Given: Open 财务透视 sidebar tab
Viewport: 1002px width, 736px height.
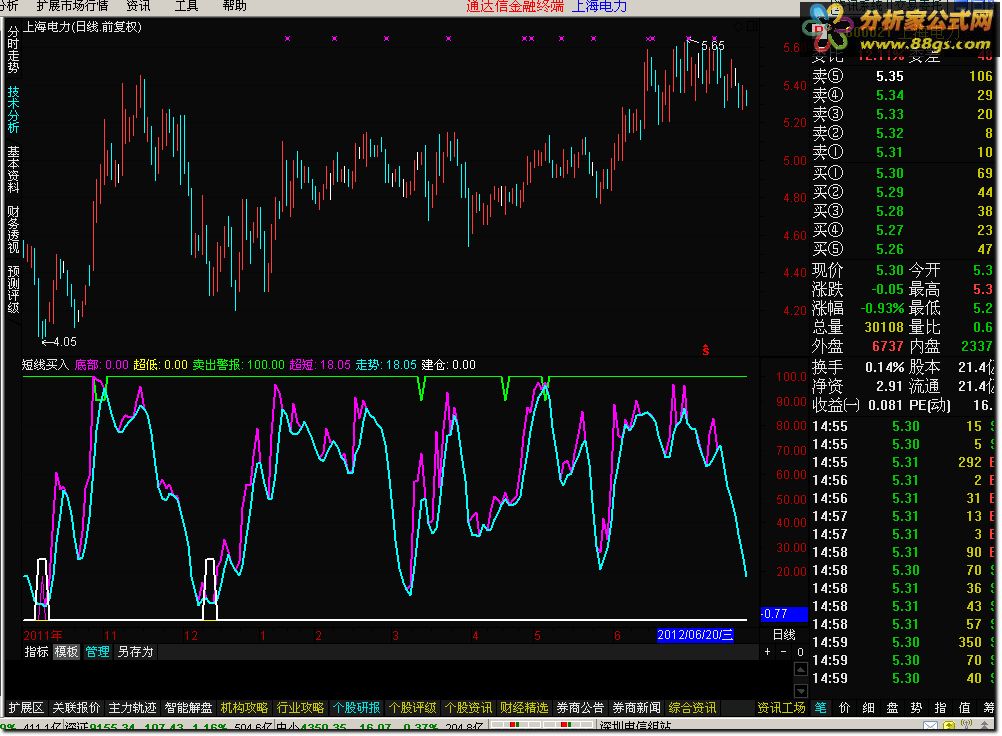Looking at the screenshot, I should coord(13,229).
